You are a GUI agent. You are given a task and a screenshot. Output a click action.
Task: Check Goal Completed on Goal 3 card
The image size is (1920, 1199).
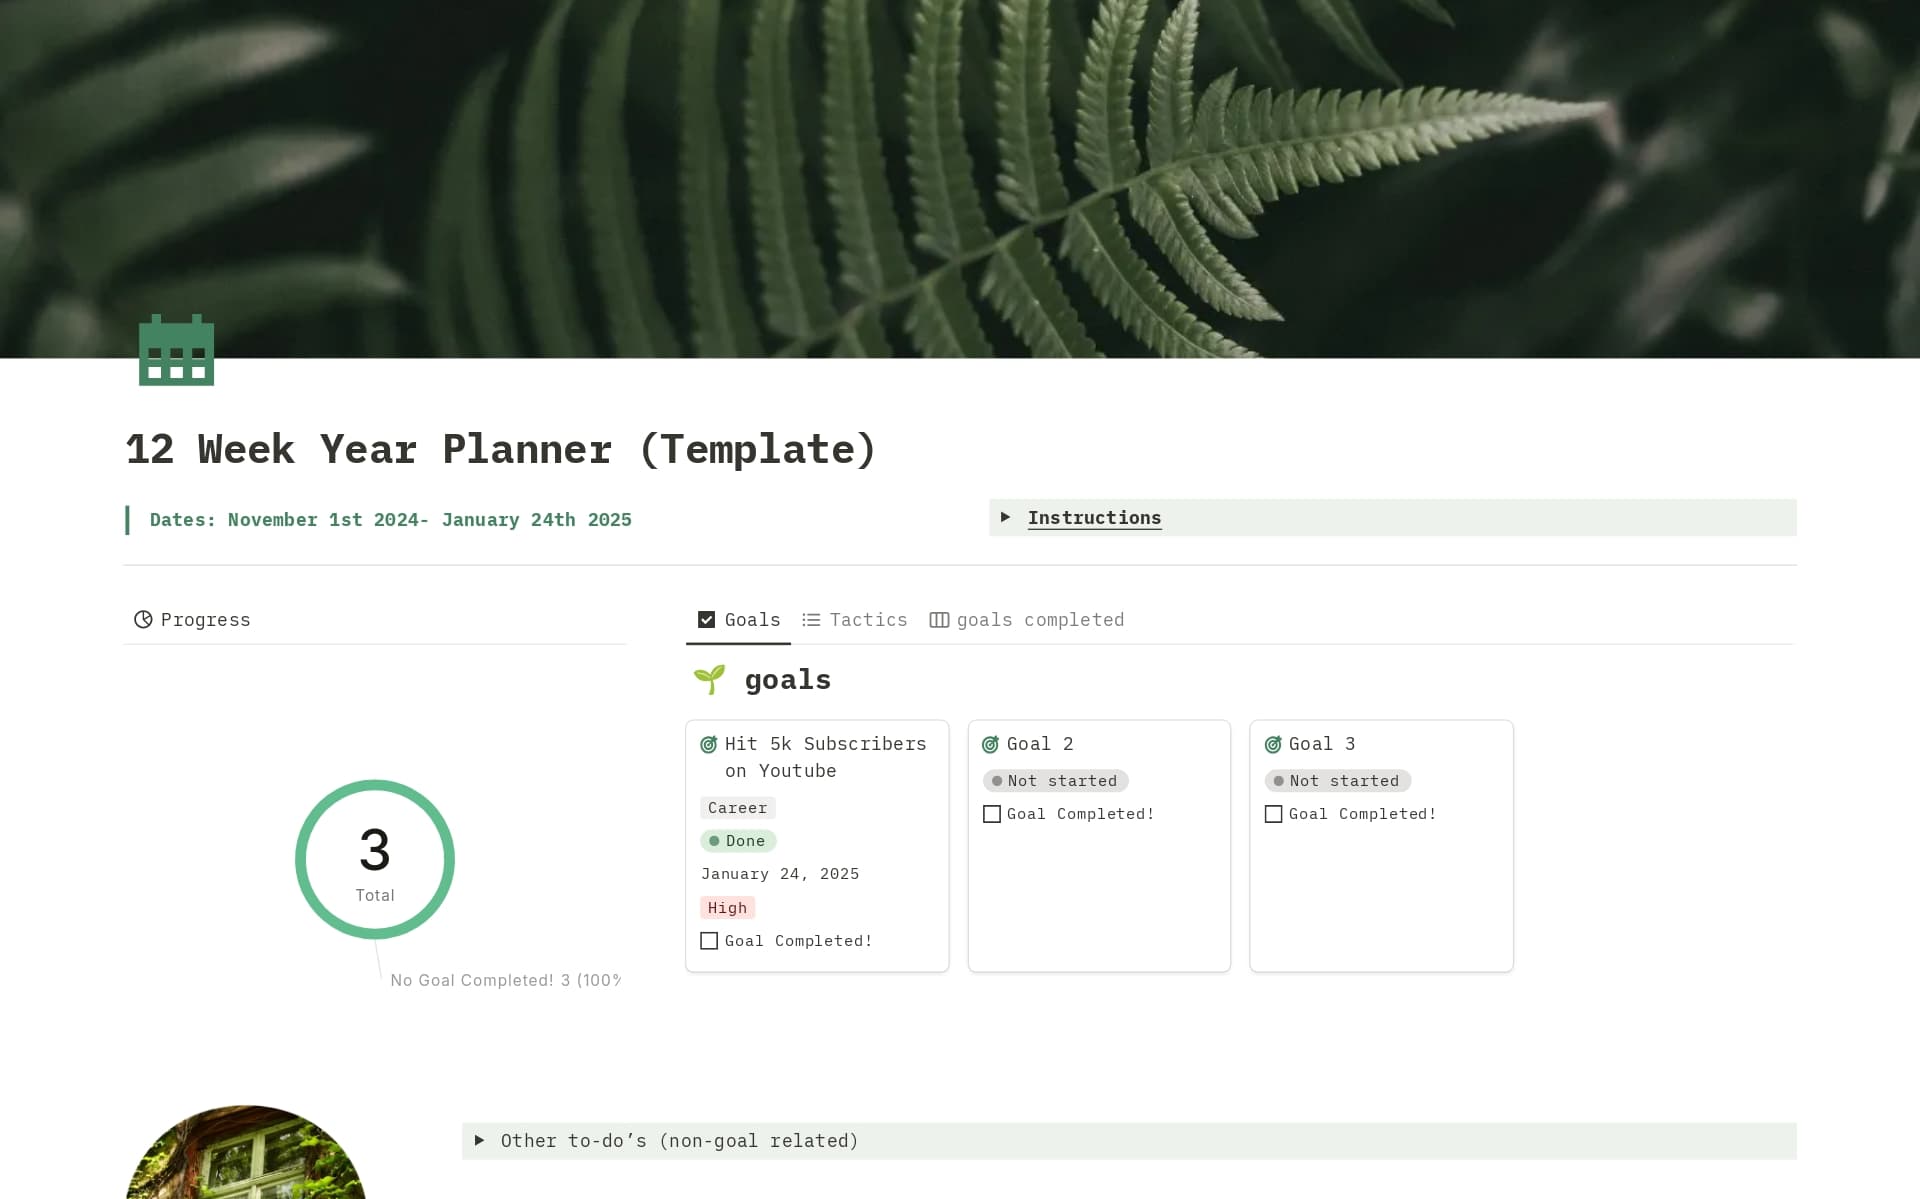[x=1274, y=814]
